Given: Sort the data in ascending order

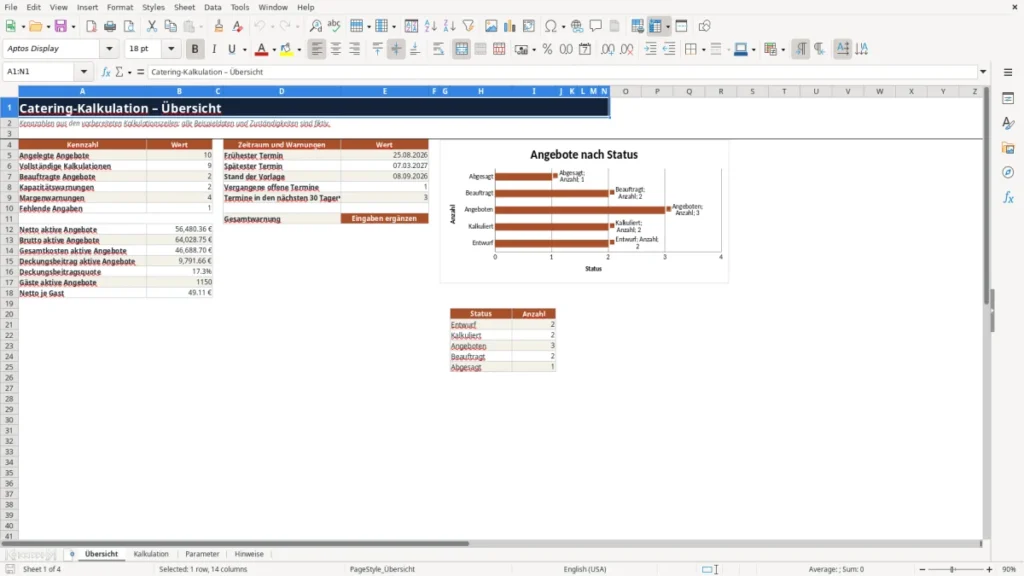Looking at the screenshot, I should [x=430, y=26].
